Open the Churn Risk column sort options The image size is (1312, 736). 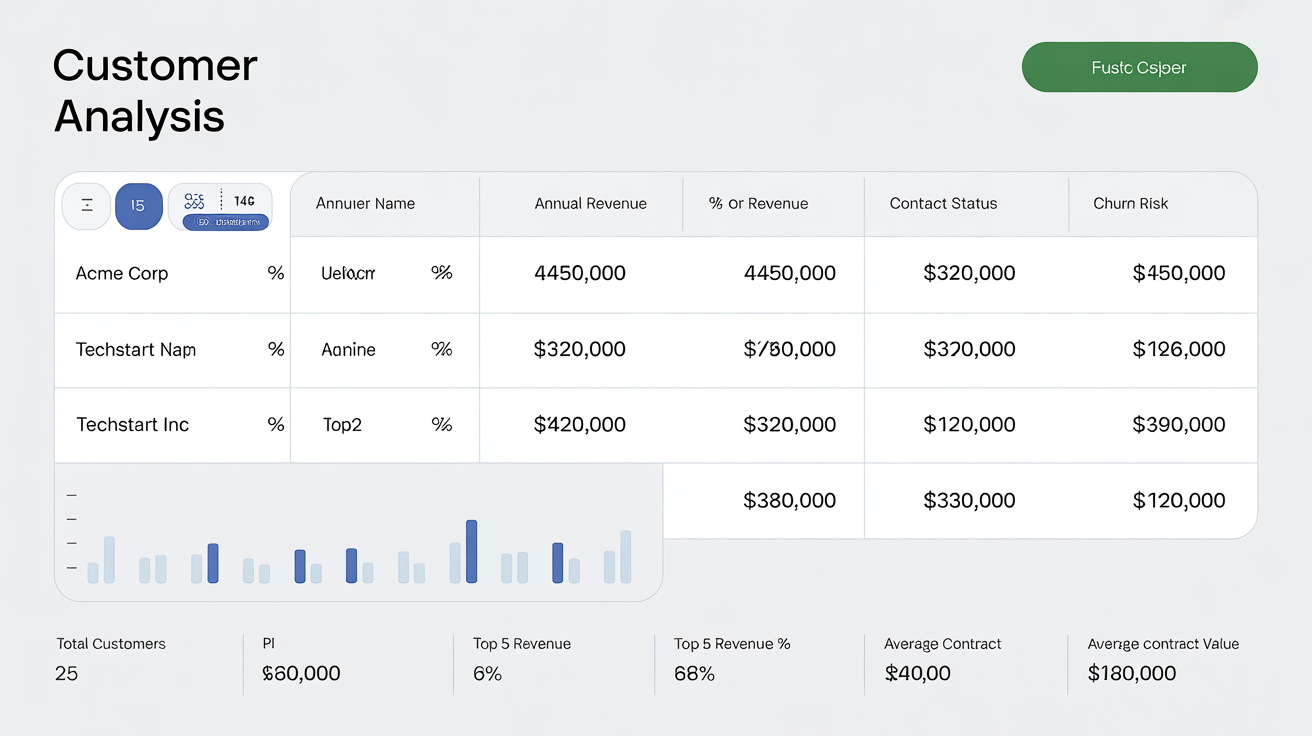[x=1130, y=203]
